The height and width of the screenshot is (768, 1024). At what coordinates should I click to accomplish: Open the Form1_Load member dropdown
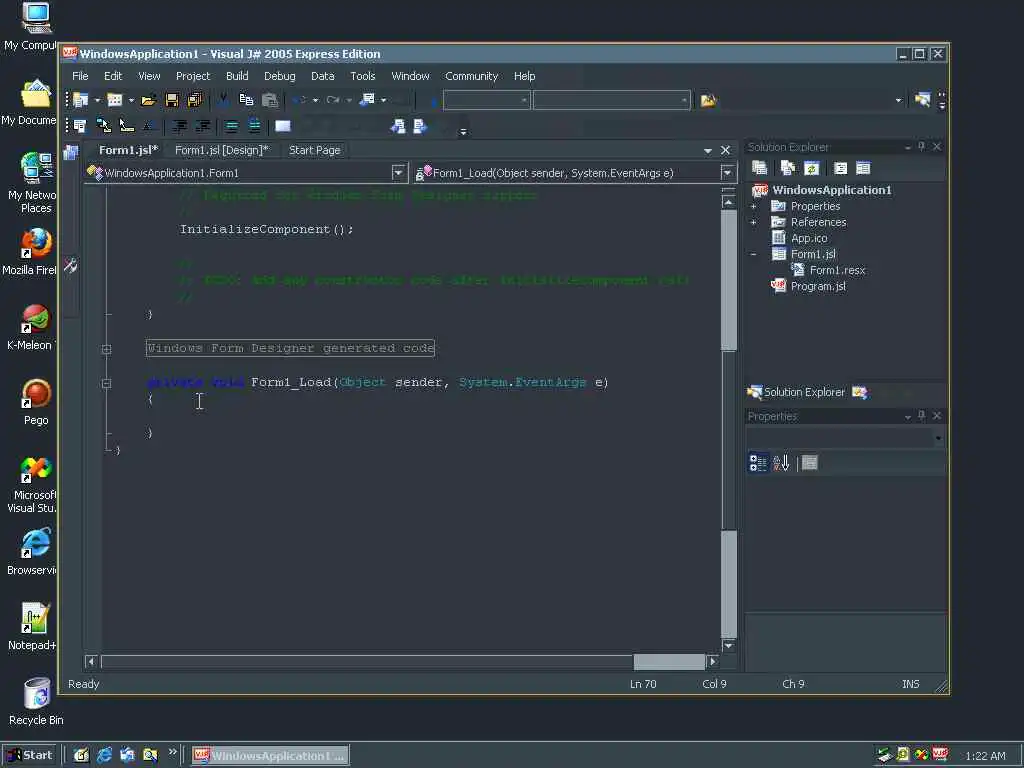[x=727, y=173]
